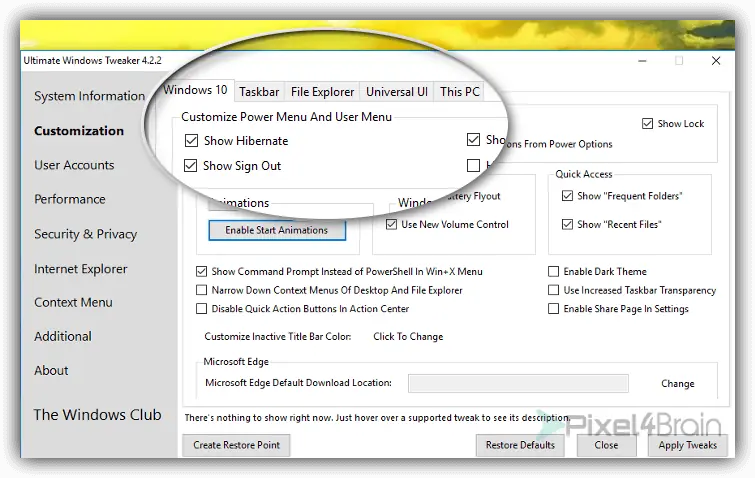Switch to the This PC tab
Image resolution: width=755 pixels, height=478 pixels.
pos(460,91)
